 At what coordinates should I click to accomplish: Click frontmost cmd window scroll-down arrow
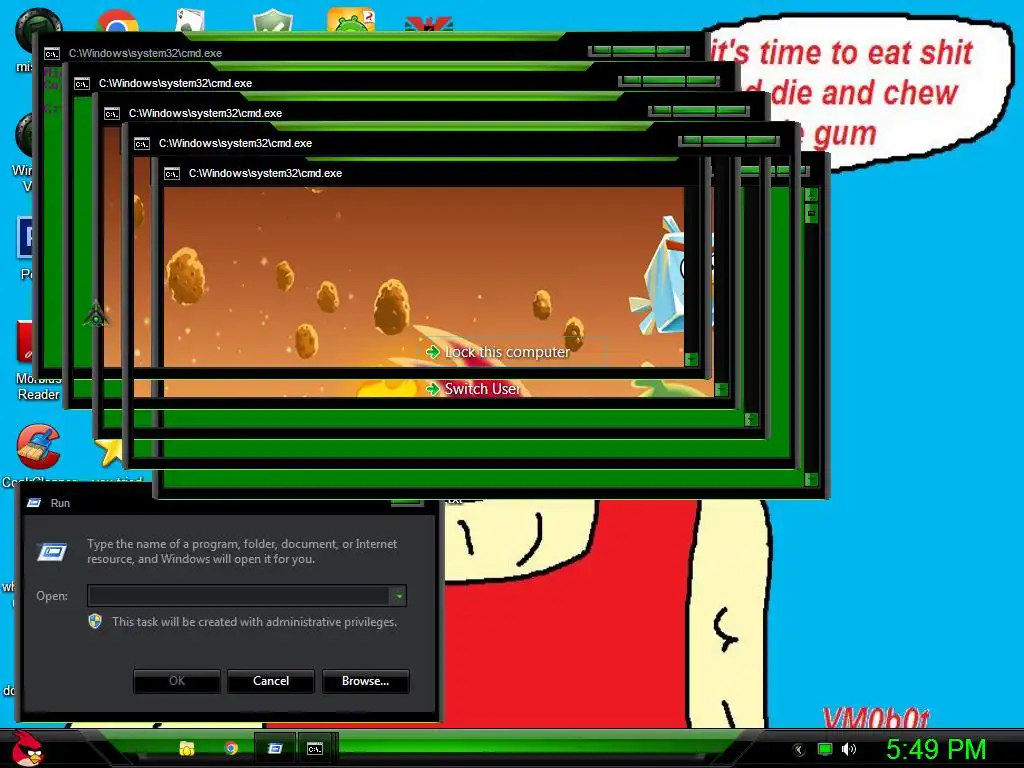(692, 359)
